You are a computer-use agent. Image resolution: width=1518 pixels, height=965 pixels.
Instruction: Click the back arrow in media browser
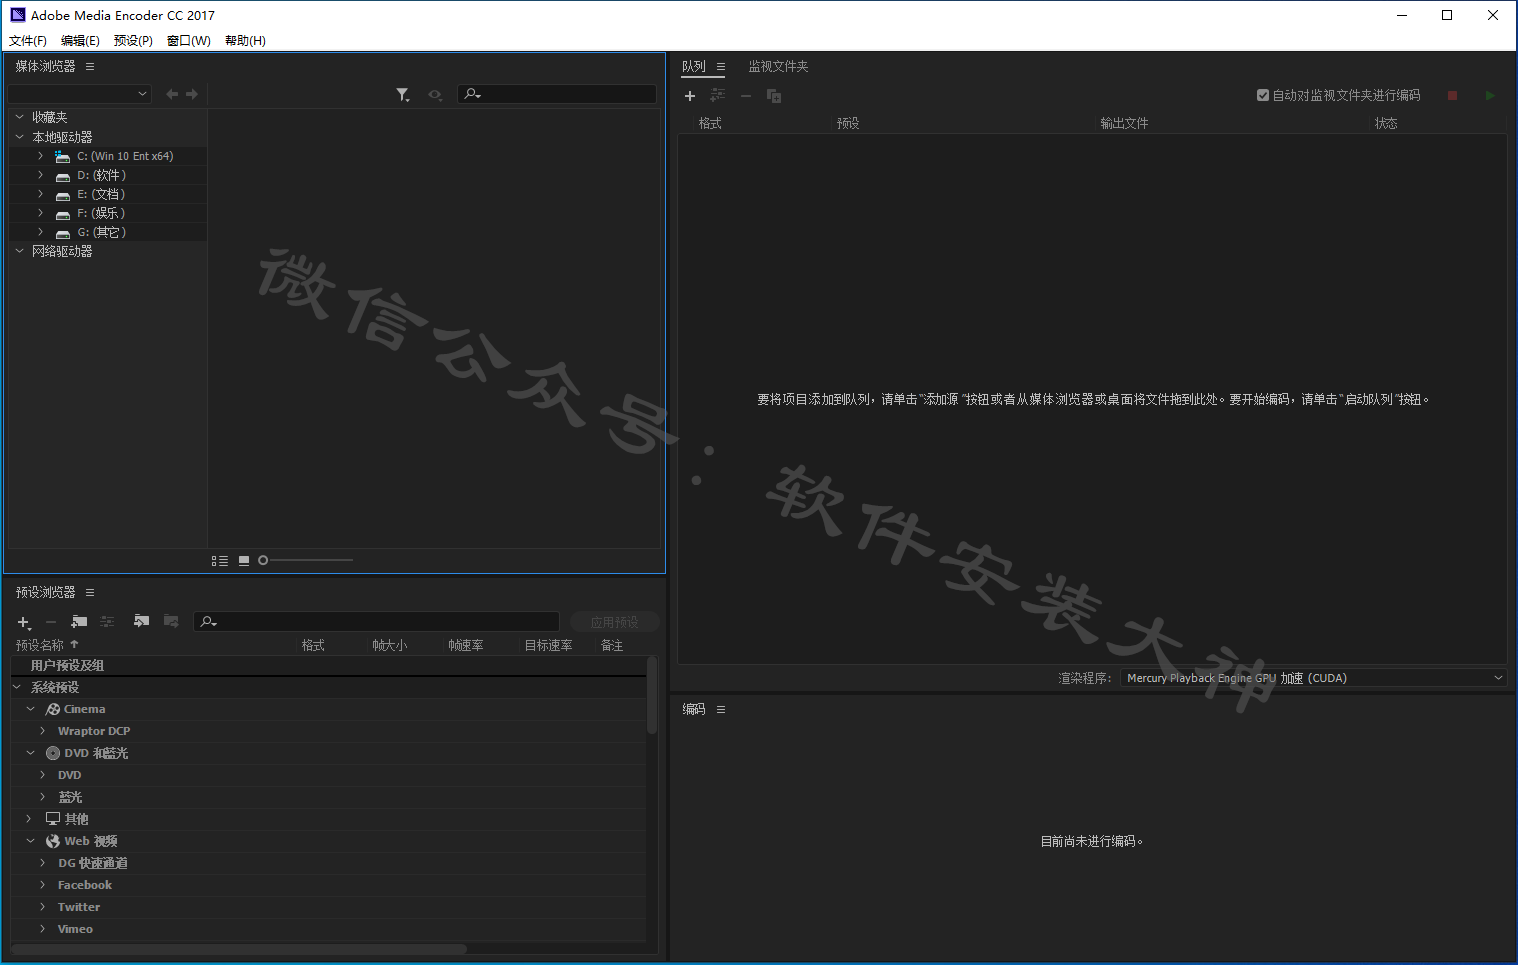172,94
